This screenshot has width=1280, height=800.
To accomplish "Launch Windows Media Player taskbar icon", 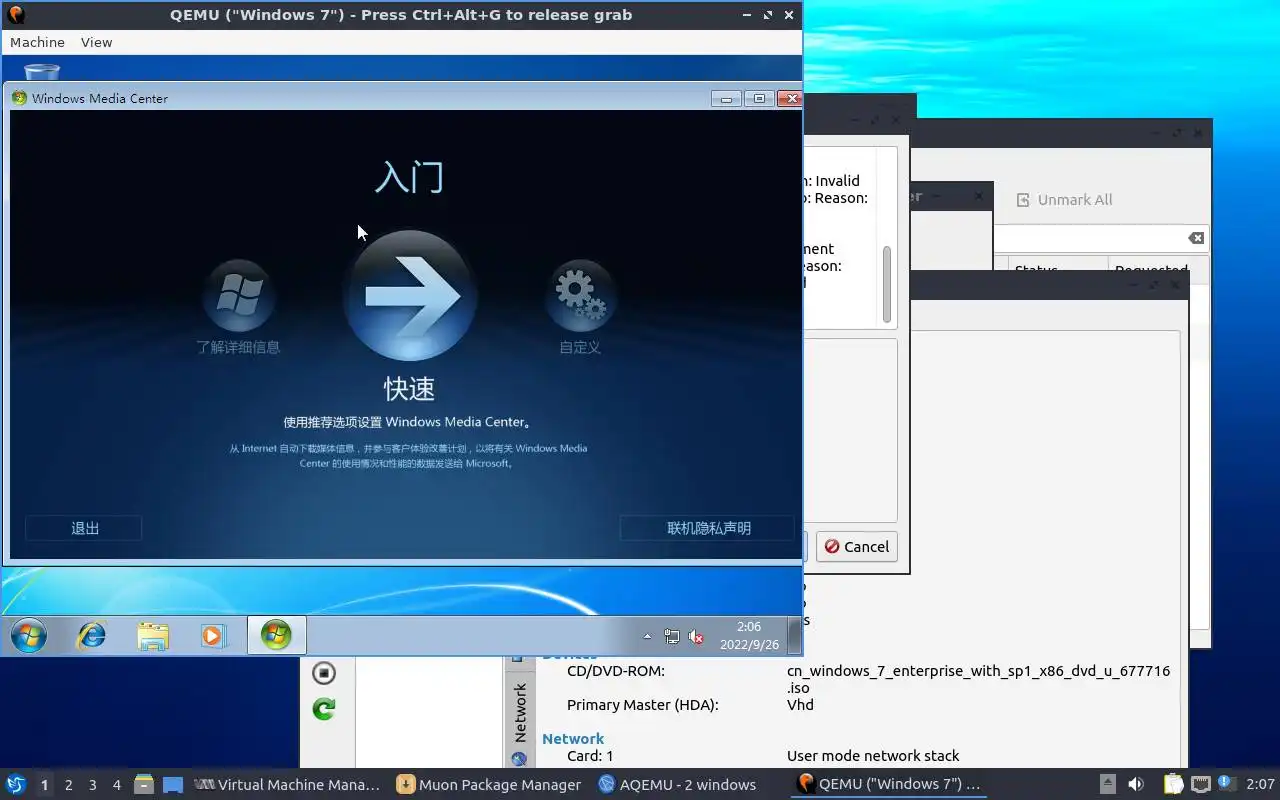I will tap(213, 636).
